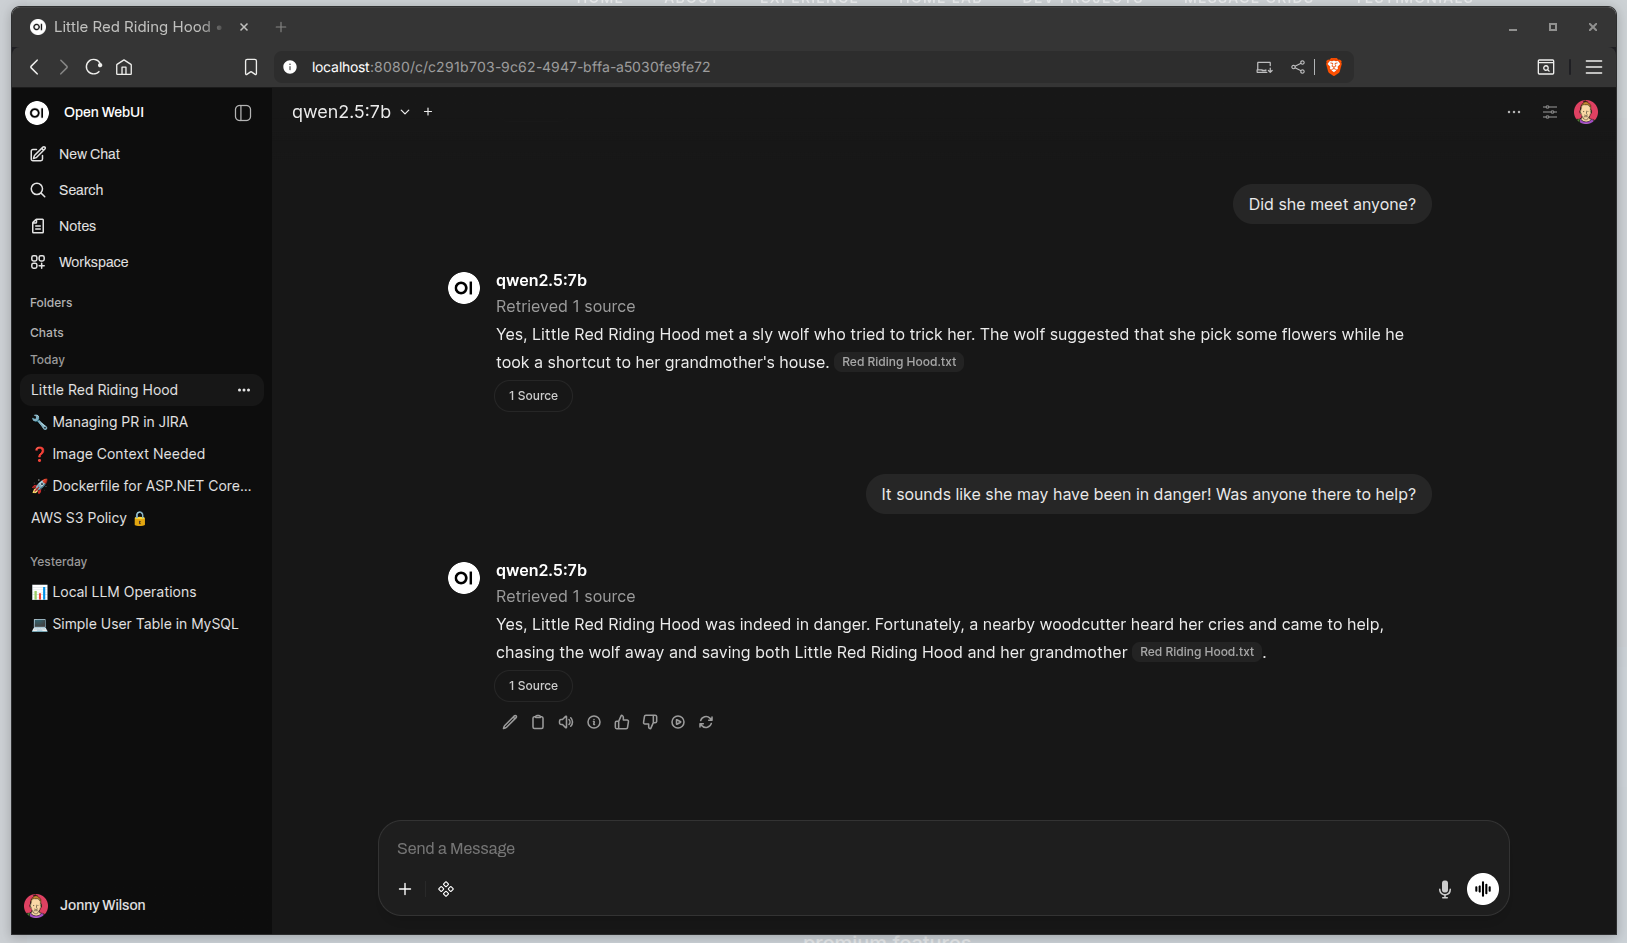Open voice call mode button

point(1482,889)
